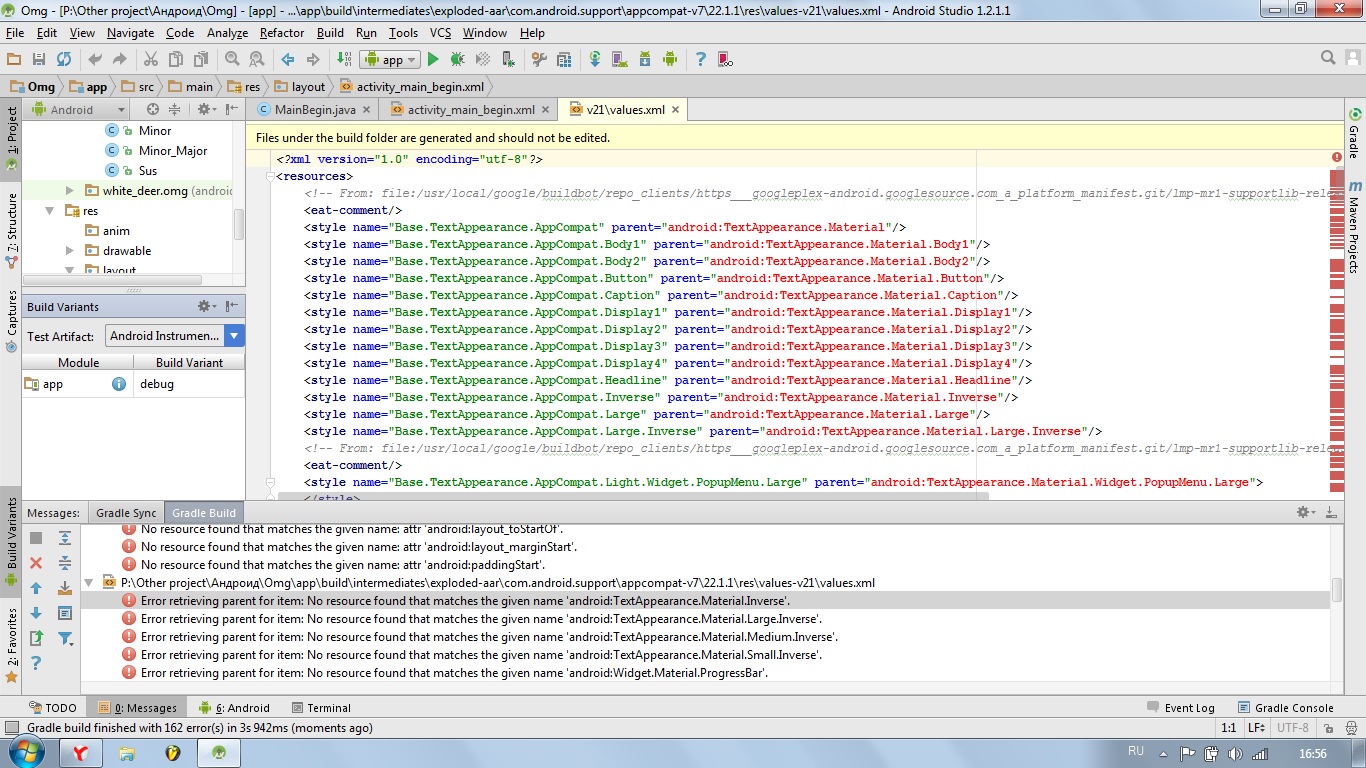Open the Analyze menu
Image resolution: width=1366 pixels, height=768 pixels.
click(x=227, y=32)
